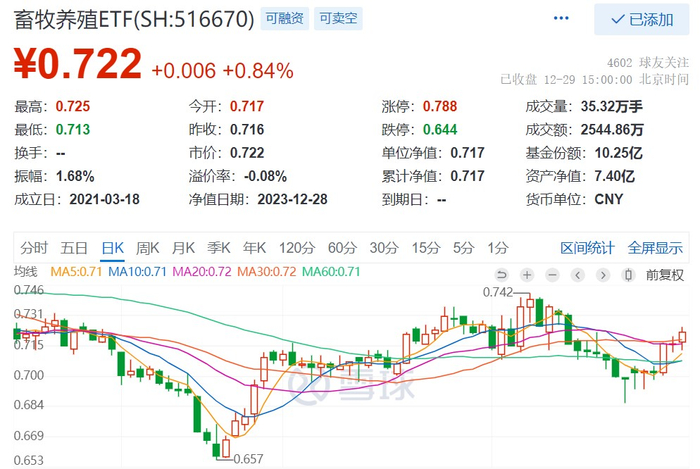
Task: Click the 振幅 value 1.68%
Action: tap(75, 176)
